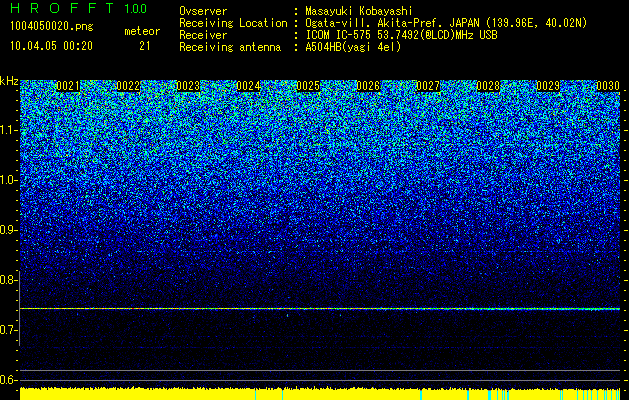
Task: Click the 0.9 frequency axis label
Action: [x=7, y=230]
